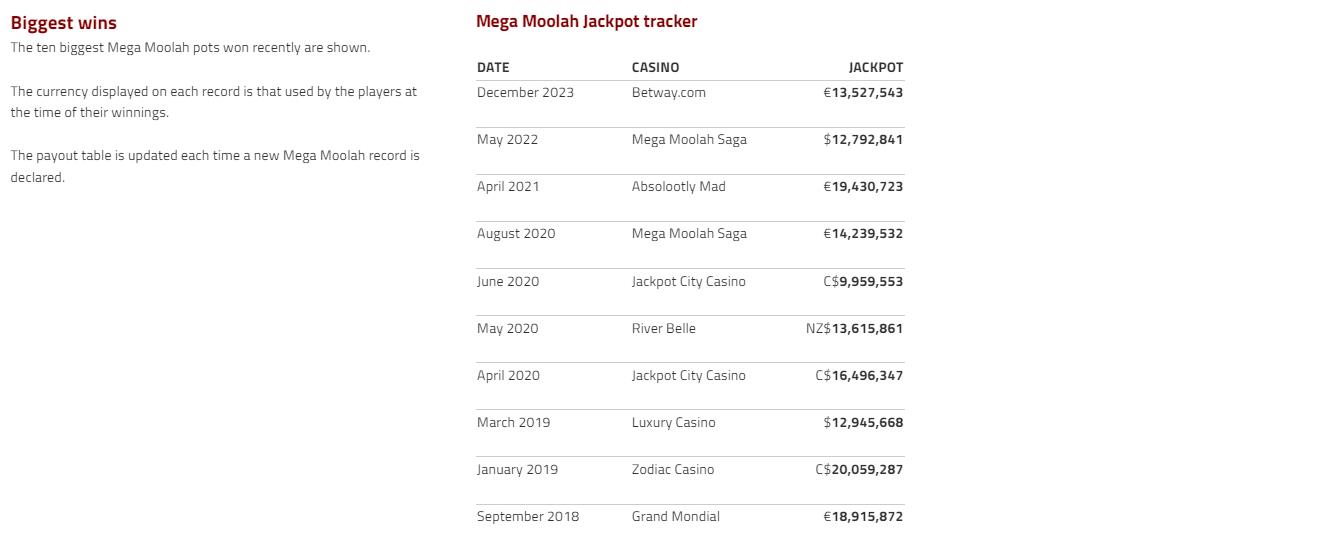1319x536 pixels.
Task: Click the DATE column header
Action: point(493,67)
